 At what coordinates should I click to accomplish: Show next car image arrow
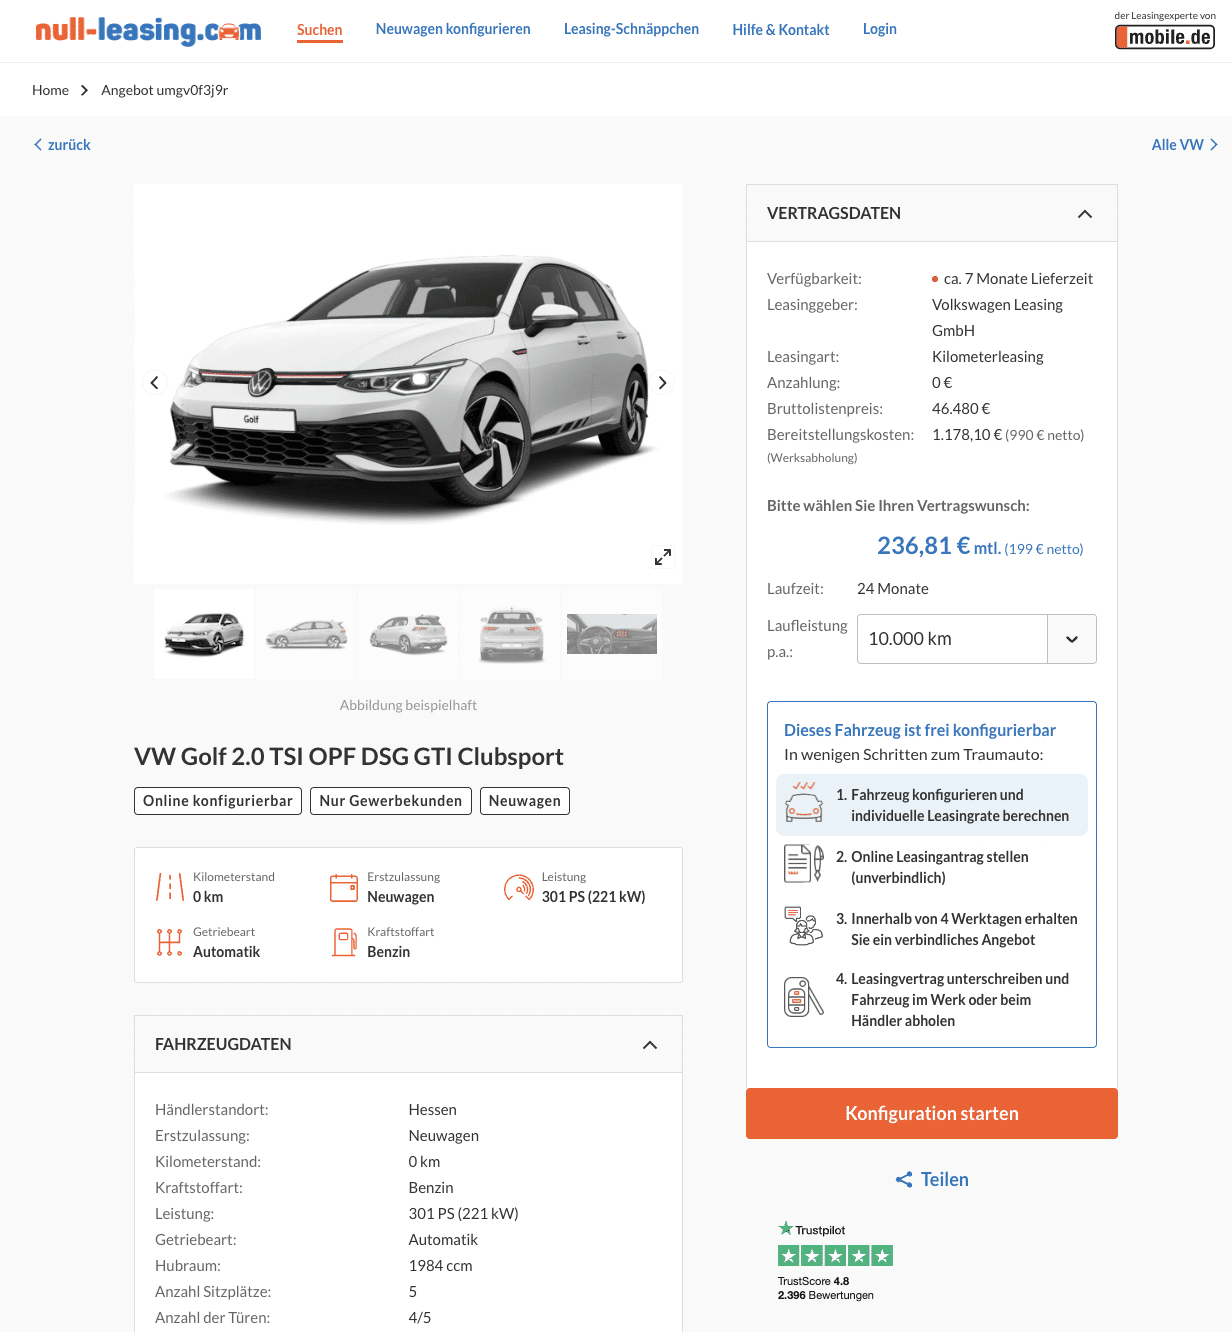click(x=663, y=383)
